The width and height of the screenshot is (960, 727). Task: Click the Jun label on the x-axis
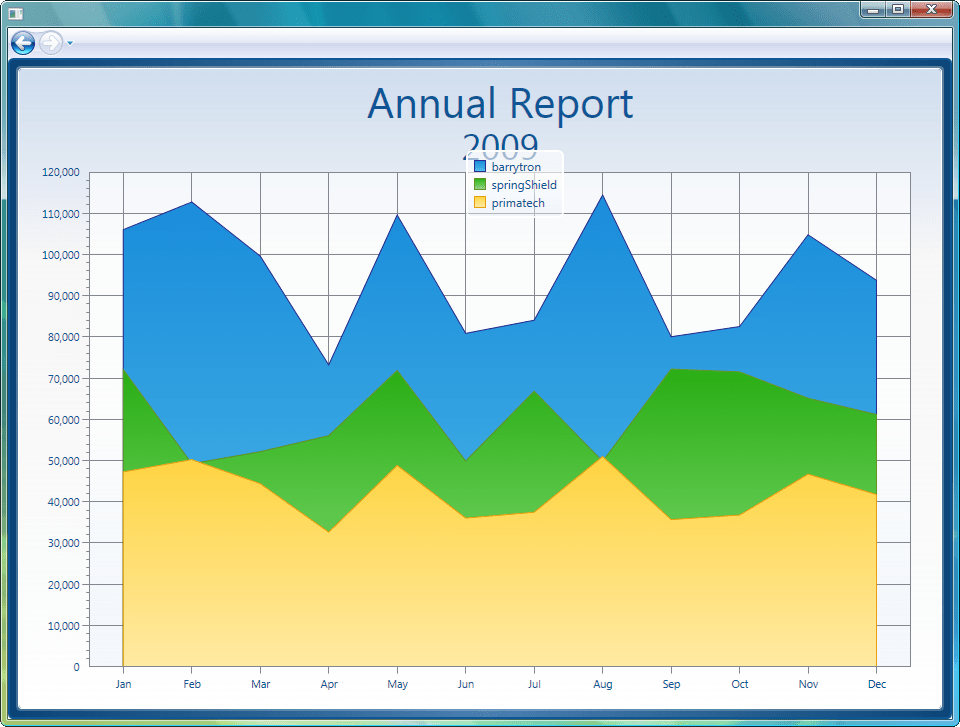[x=465, y=683]
